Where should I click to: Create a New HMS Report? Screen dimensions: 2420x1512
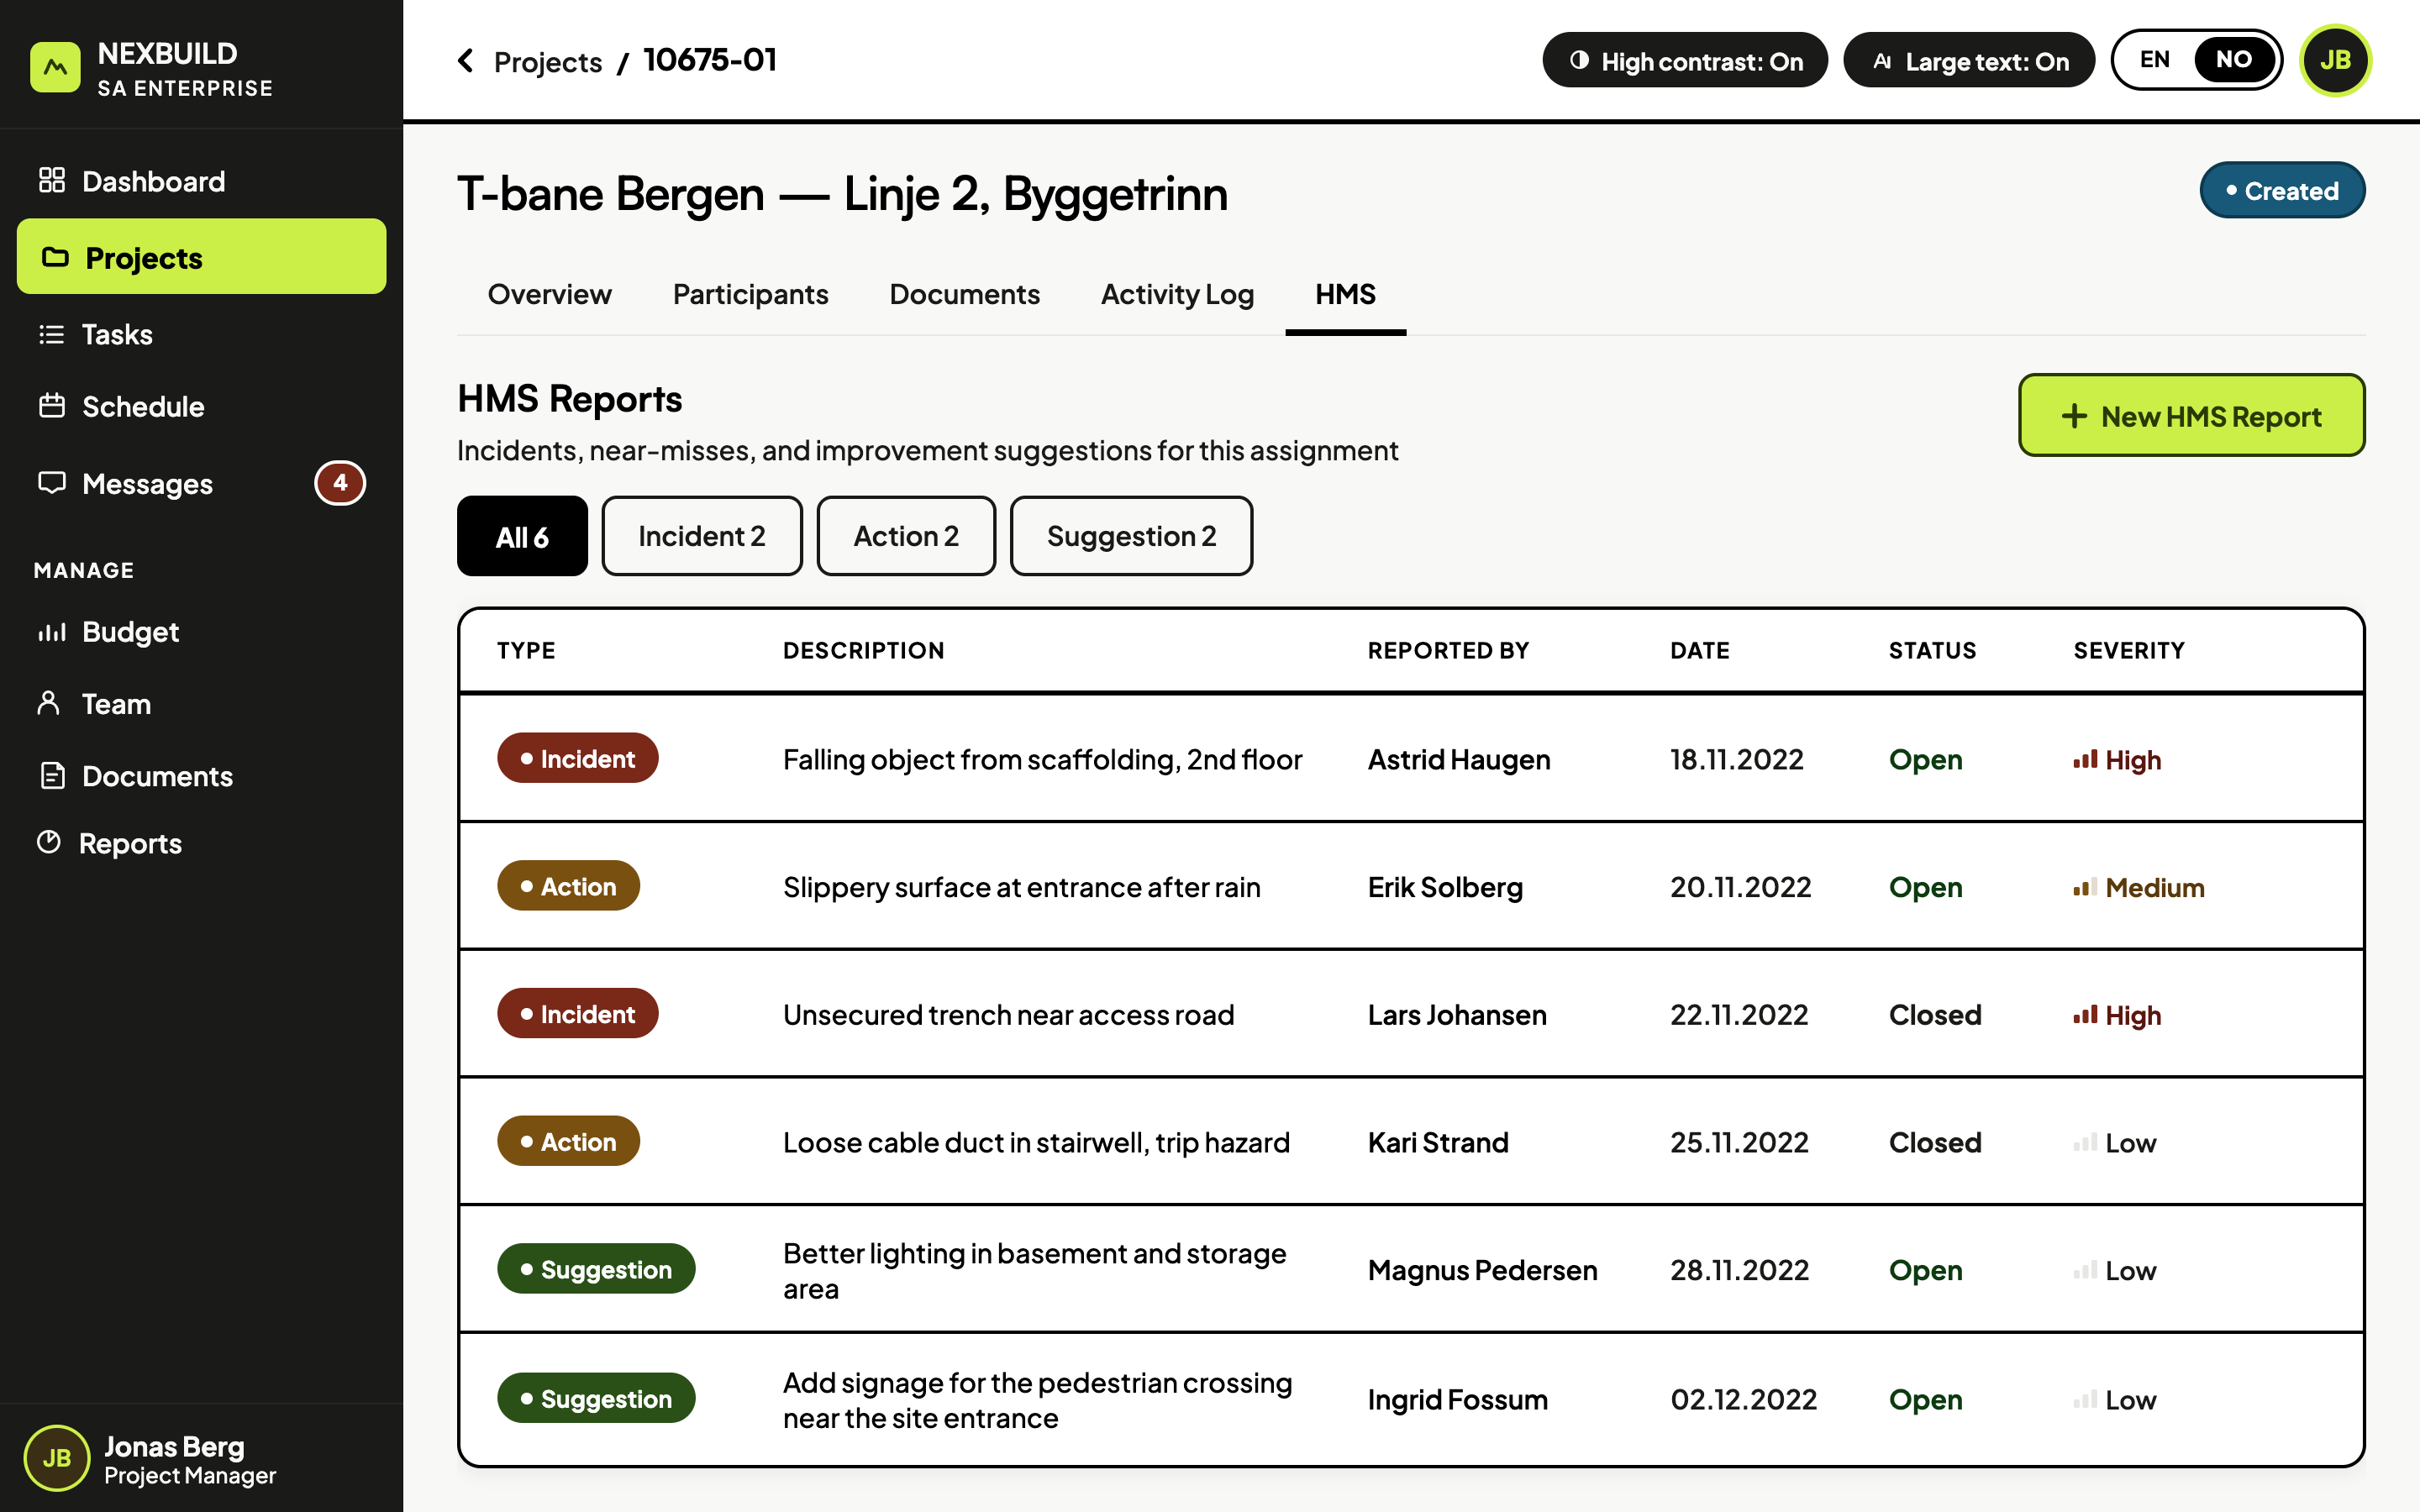click(x=2192, y=415)
